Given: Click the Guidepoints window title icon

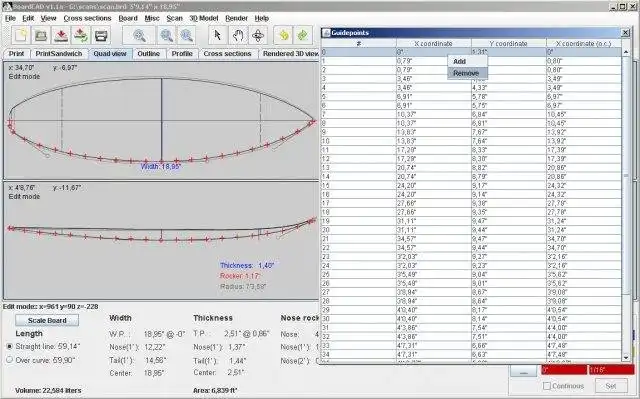Looking at the screenshot, I should (326, 33).
